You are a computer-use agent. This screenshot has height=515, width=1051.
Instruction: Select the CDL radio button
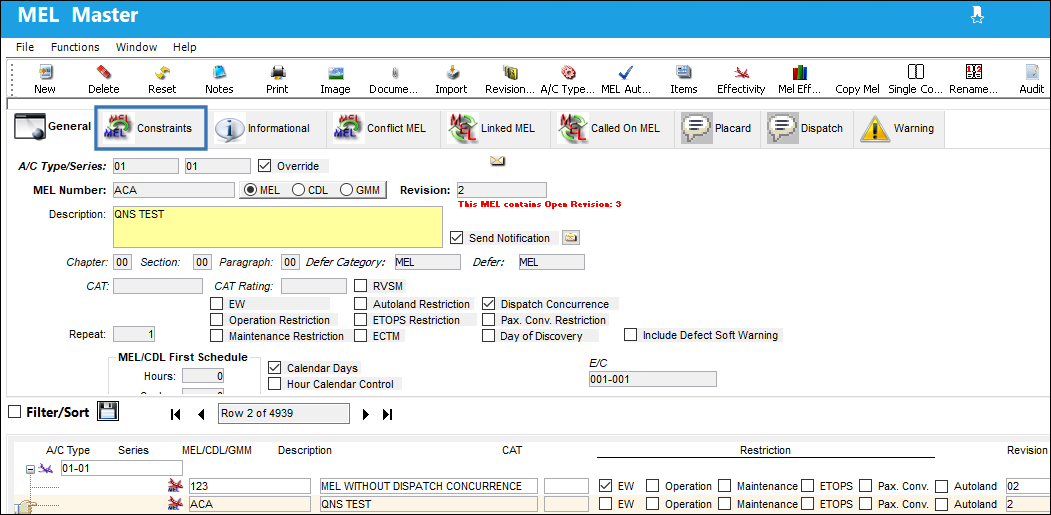pyautogui.click(x=298, y=190)
